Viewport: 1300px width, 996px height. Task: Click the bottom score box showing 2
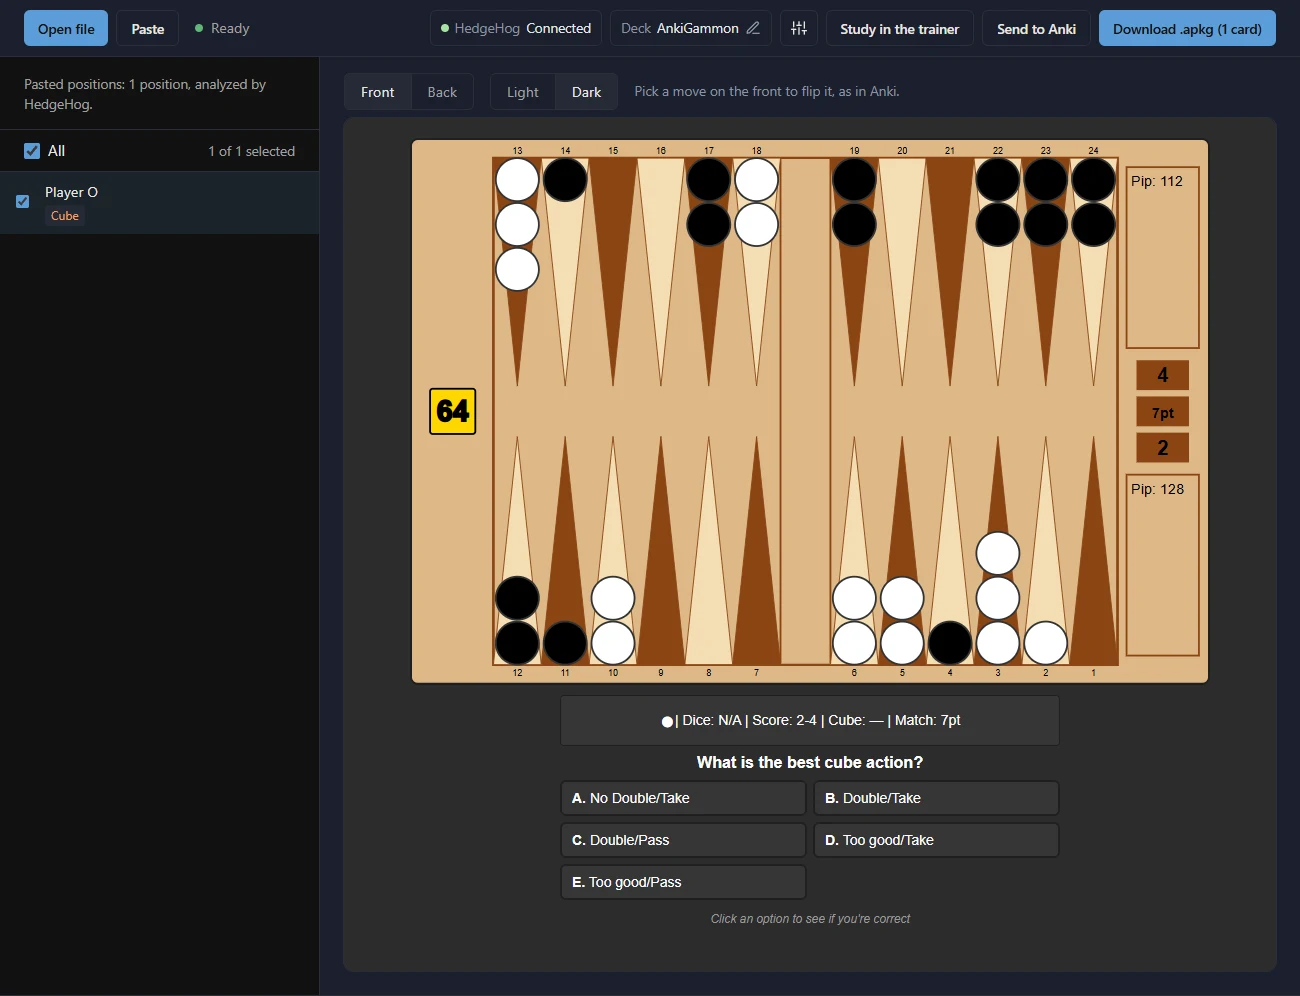(1162, 448)
